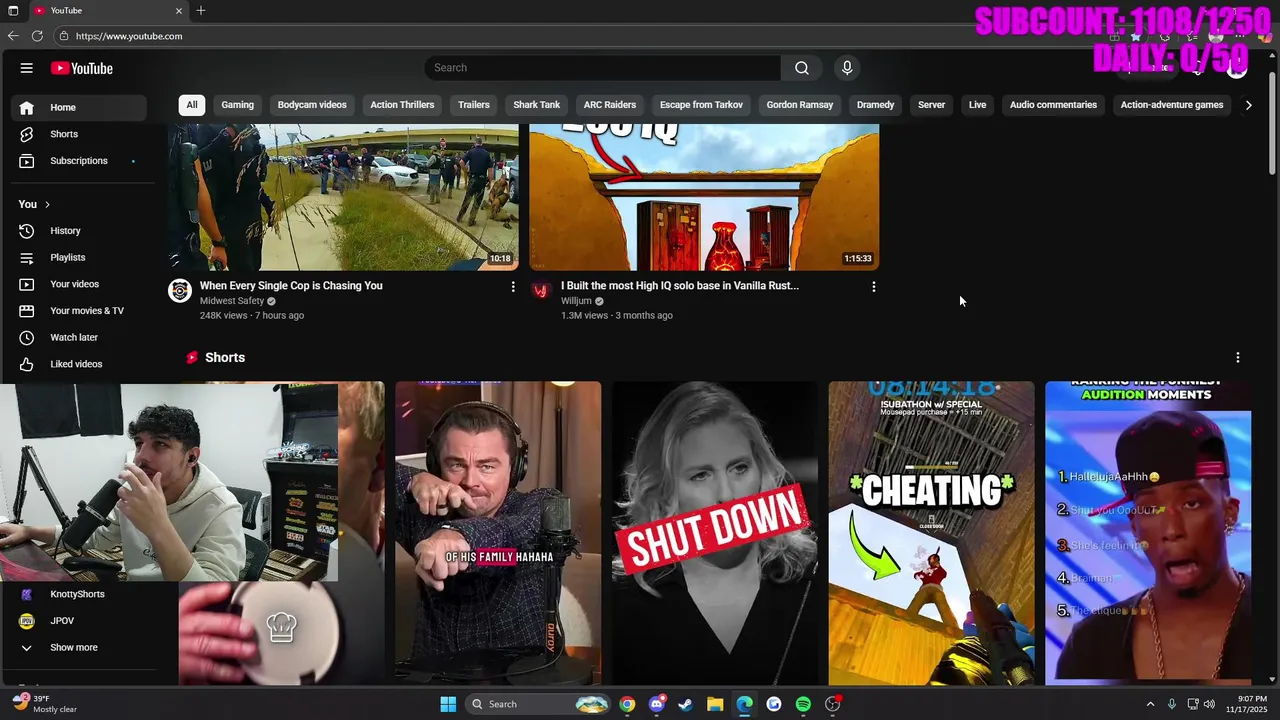Image resolution: width=1280 pixels, height=720 pixels.
Task: Click the browser address bar URL
Action: pyautogui.click(x=129, y=36)
